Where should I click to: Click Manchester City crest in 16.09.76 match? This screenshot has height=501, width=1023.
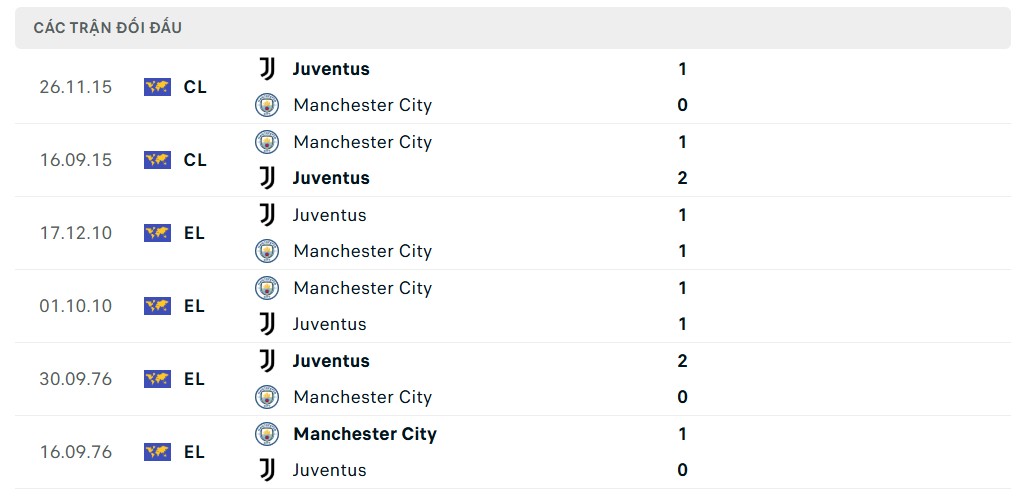point(267,434)
